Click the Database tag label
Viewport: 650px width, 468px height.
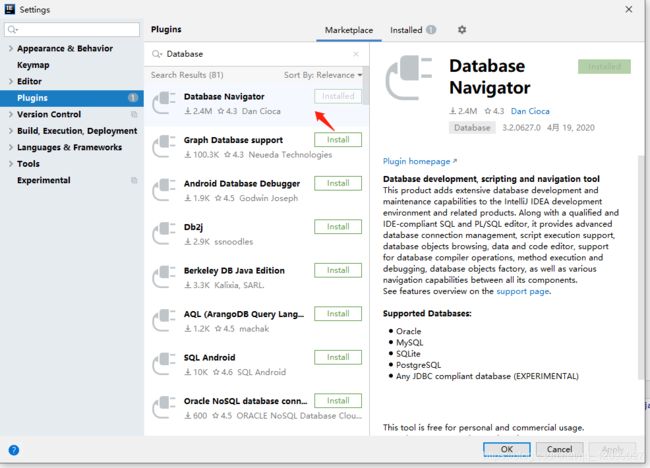[x=472, y=128]
